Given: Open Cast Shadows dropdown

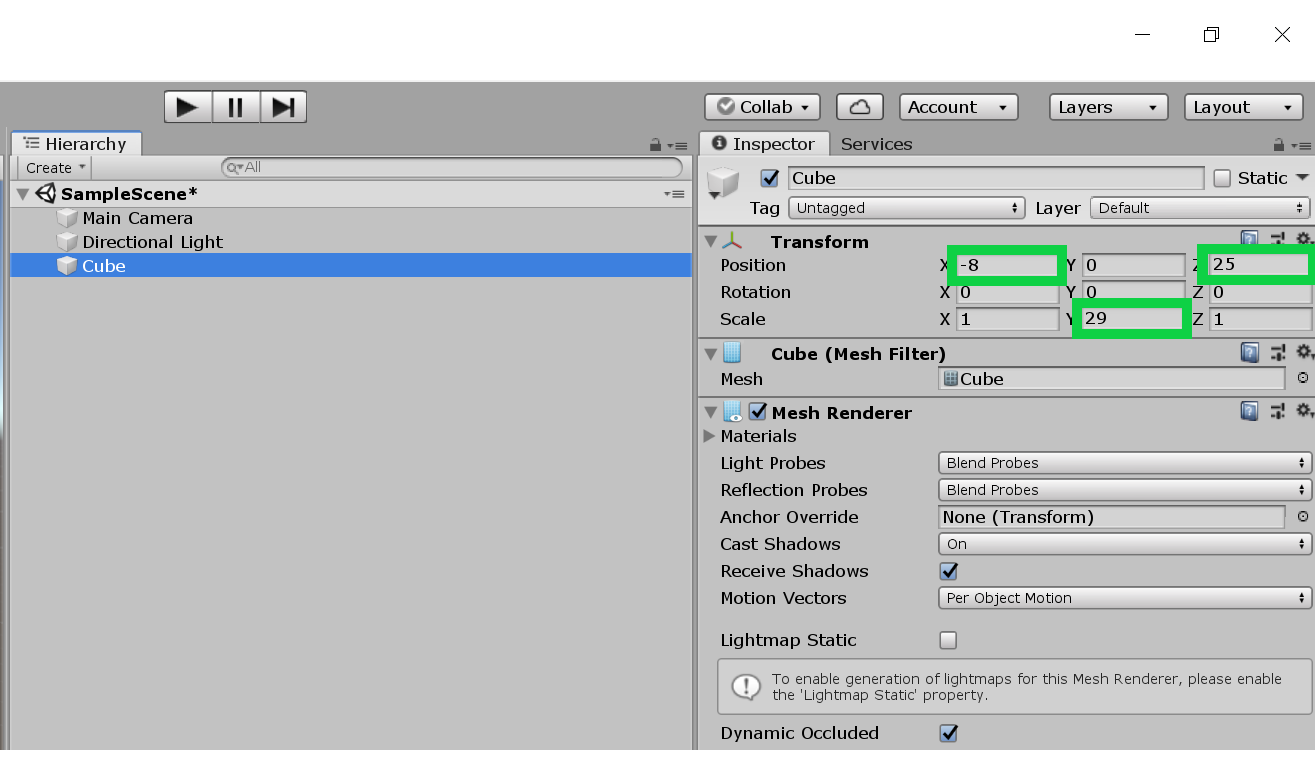Looking at the screenshot, I should (1124, 544).
